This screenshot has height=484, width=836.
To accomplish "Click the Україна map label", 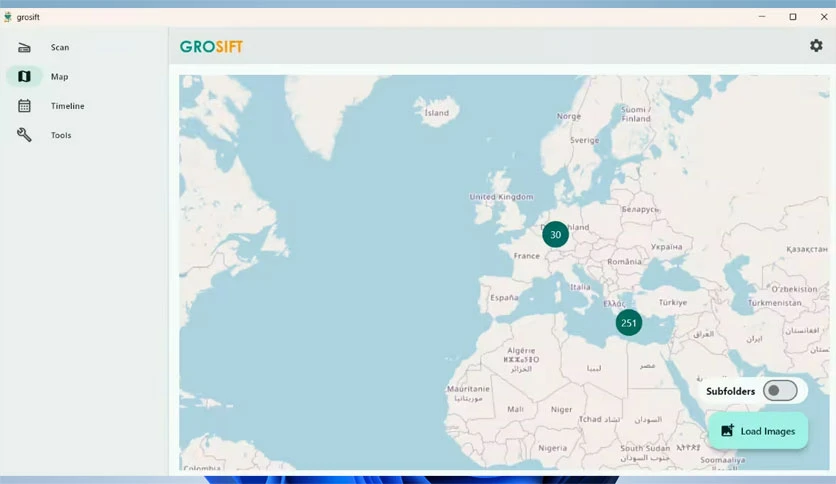I will (666, 247).
